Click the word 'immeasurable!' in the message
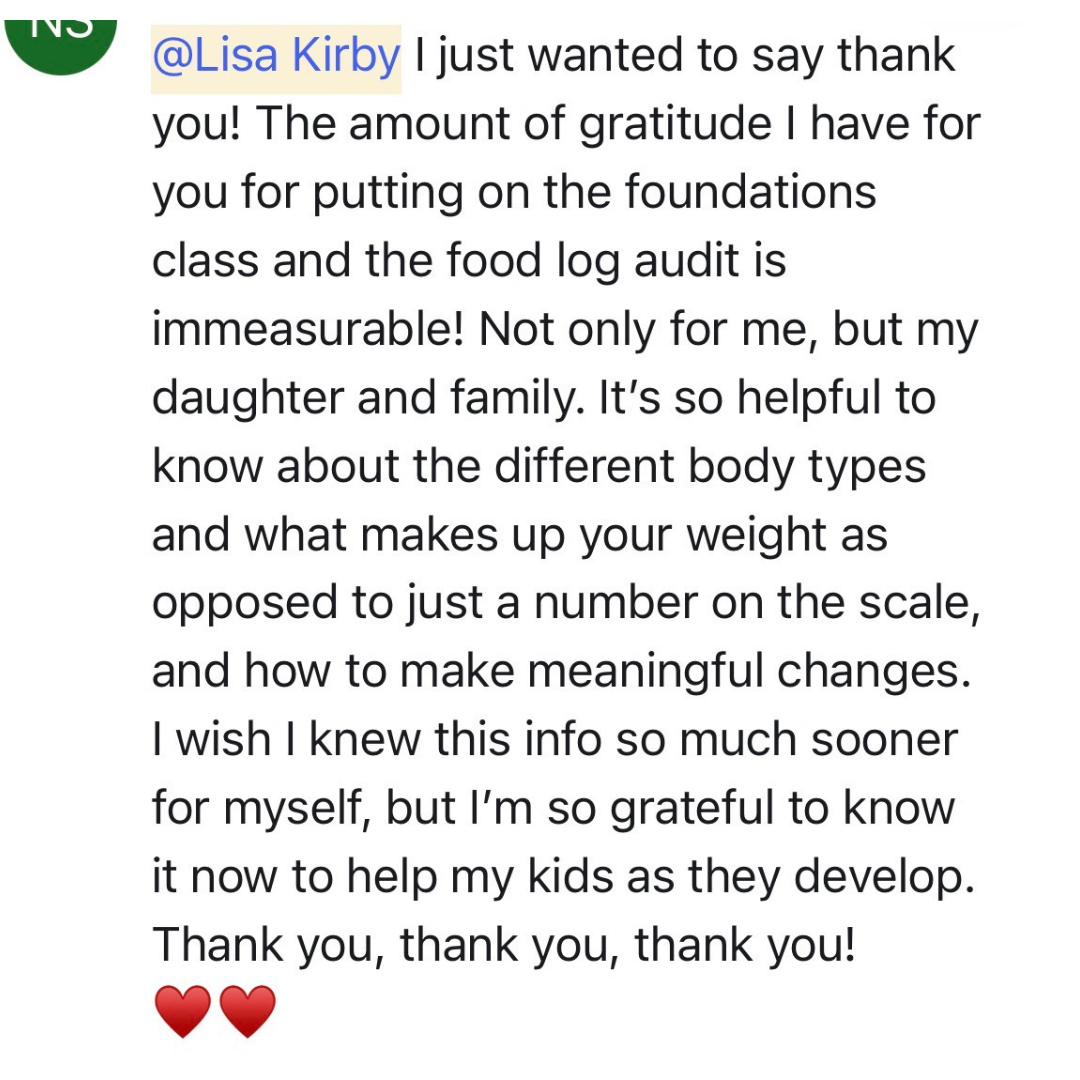This screenshot has width=1080, height=1080. click(x=309, y=330)
